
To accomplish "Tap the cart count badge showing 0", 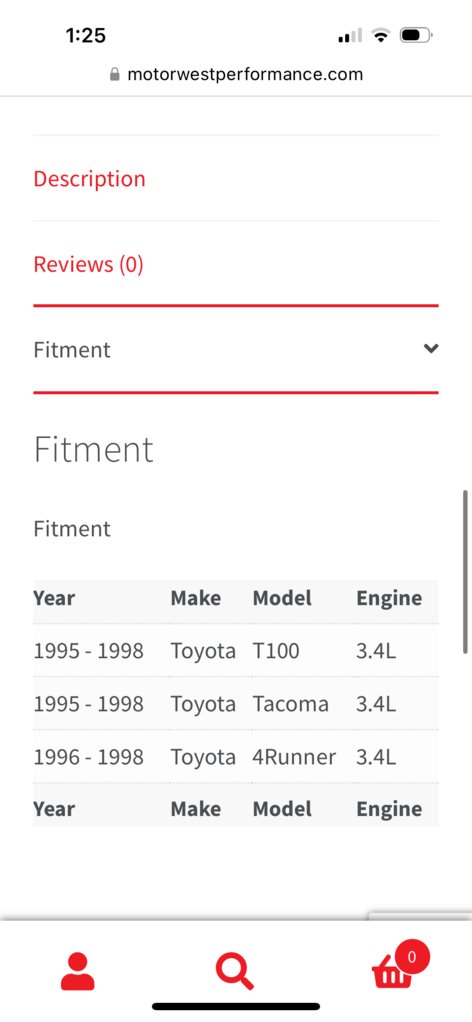I will 411,957.
